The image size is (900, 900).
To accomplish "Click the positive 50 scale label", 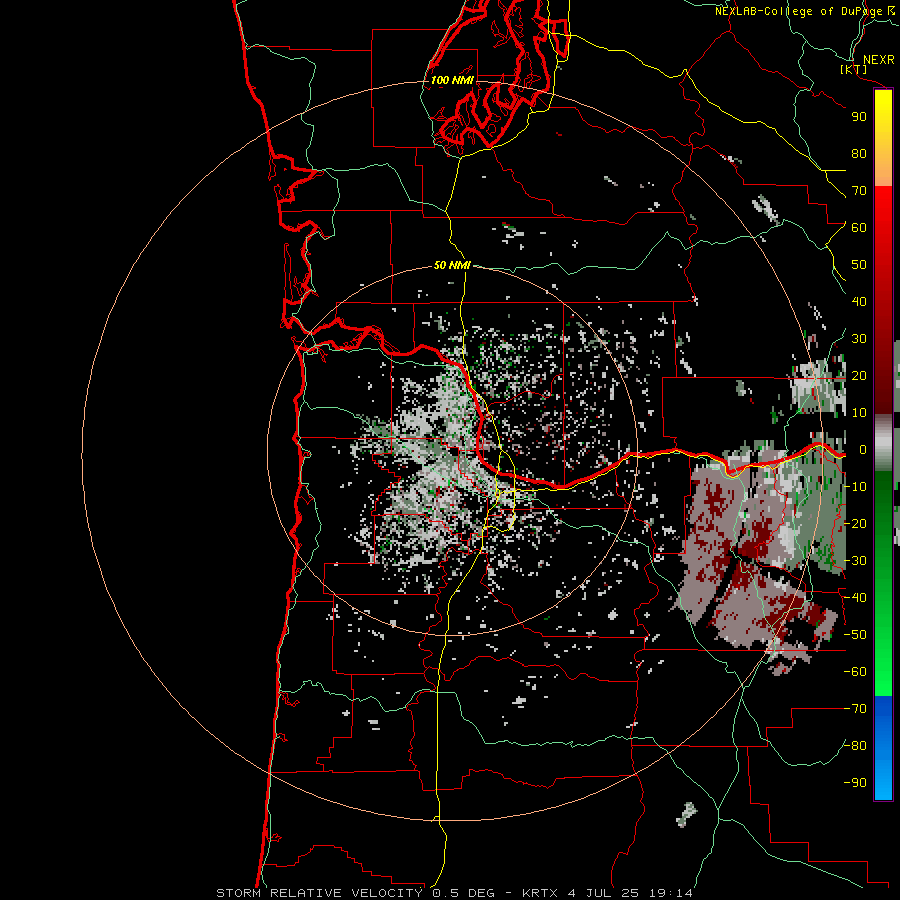I will 859,265.
